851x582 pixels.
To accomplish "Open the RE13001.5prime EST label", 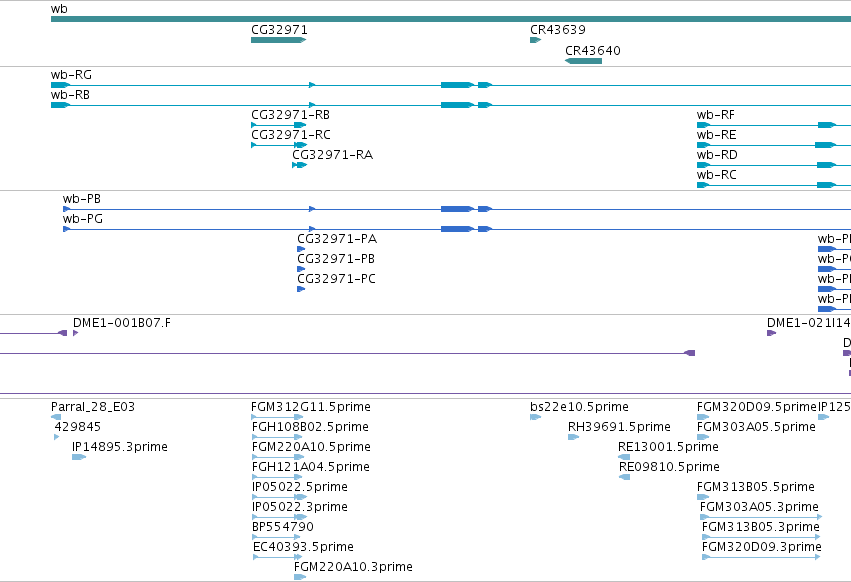I will click(x=668, y=447).
